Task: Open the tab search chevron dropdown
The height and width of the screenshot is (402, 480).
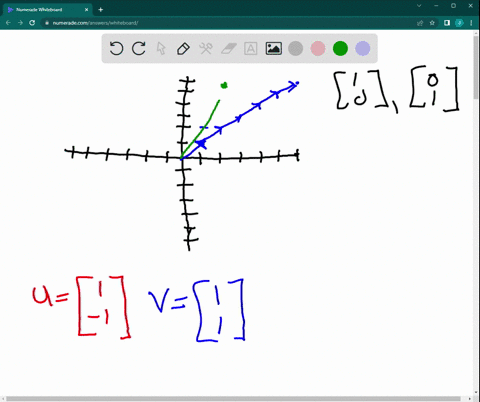Action: coord(419,6)
